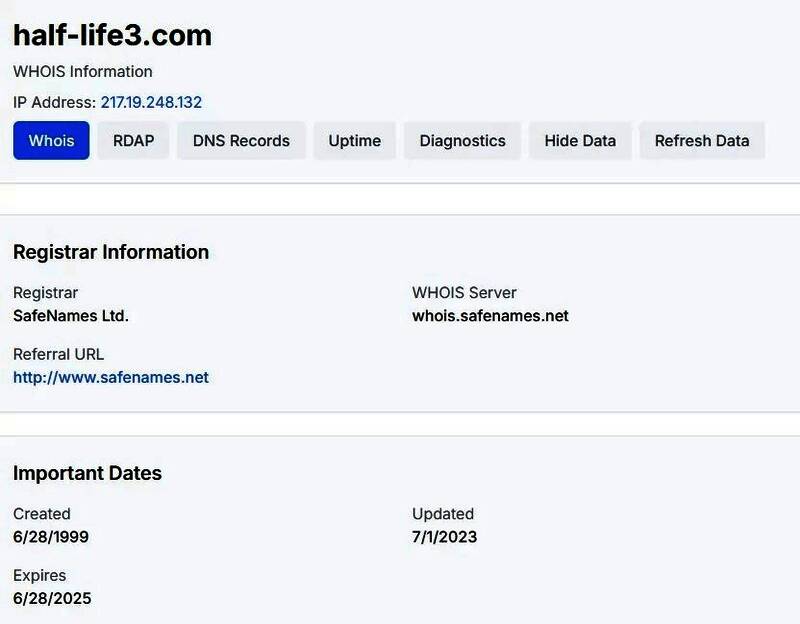Click the Expires date 6/28/2025
The image size is (800, 624).
[52, 598]
